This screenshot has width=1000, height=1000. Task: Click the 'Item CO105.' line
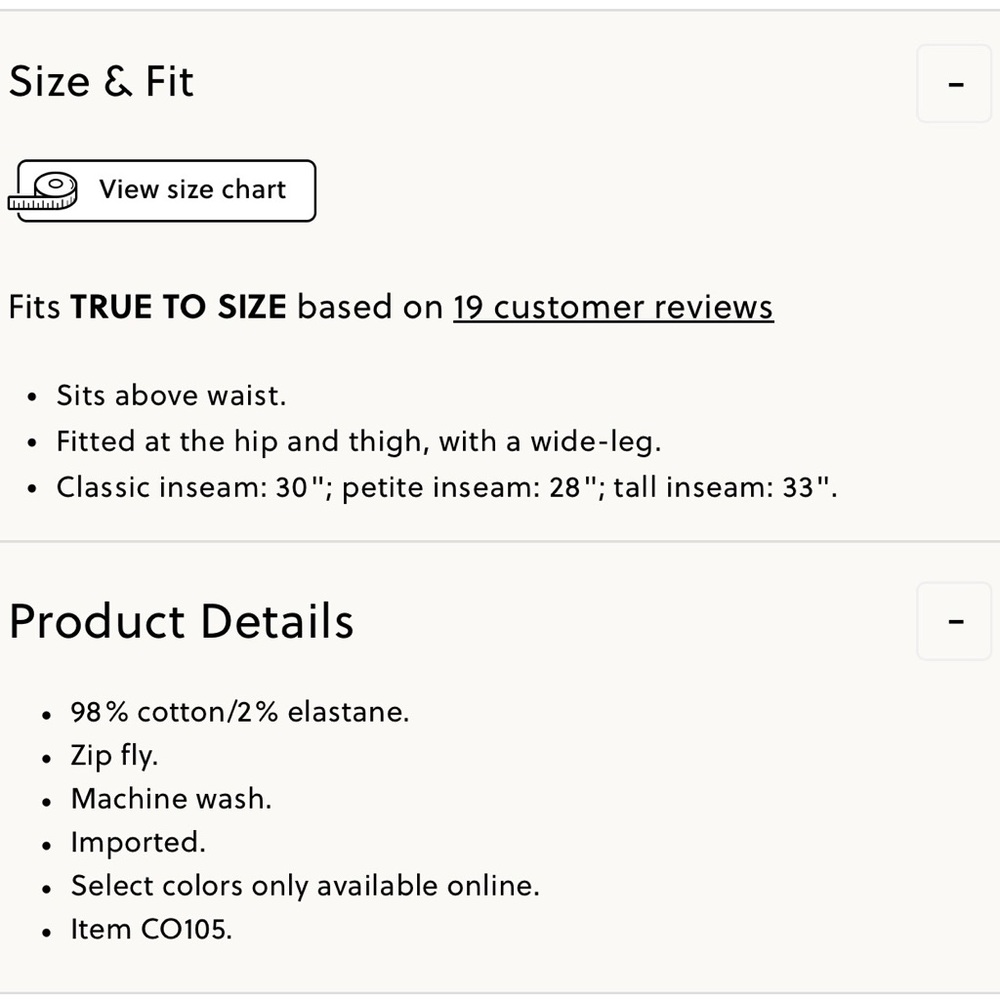click(x=151, y=929)
